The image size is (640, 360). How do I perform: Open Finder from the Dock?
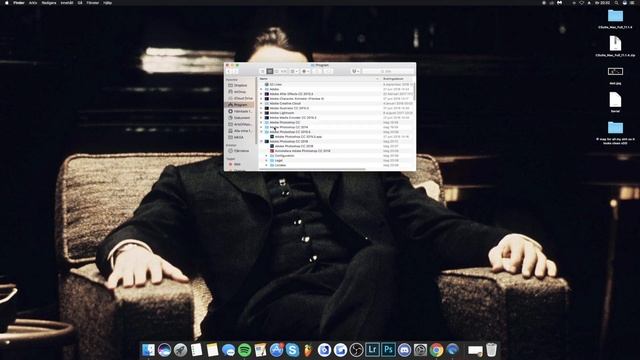[x=148, y=350]
